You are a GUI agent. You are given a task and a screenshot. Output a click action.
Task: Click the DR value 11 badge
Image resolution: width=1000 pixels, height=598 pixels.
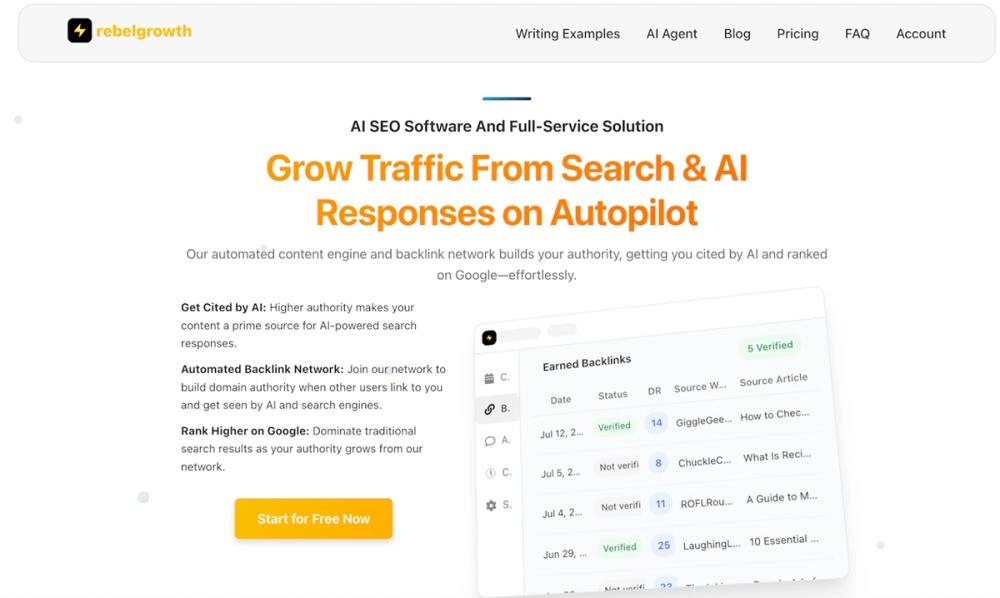point(661,504)
